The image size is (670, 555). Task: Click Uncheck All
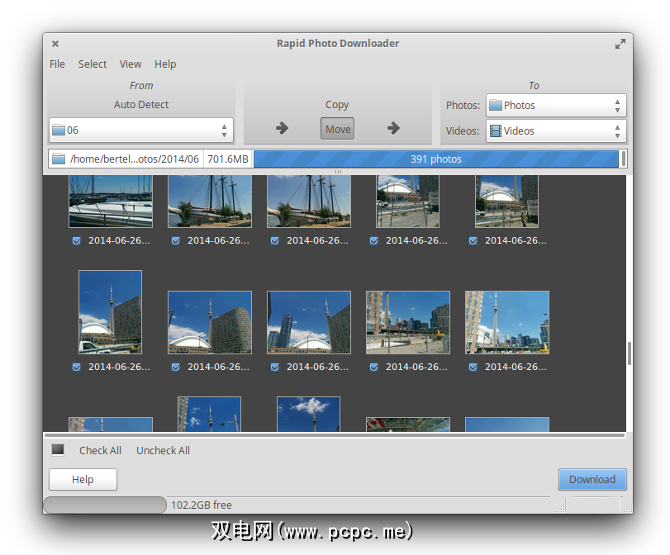tap(163, 450)
